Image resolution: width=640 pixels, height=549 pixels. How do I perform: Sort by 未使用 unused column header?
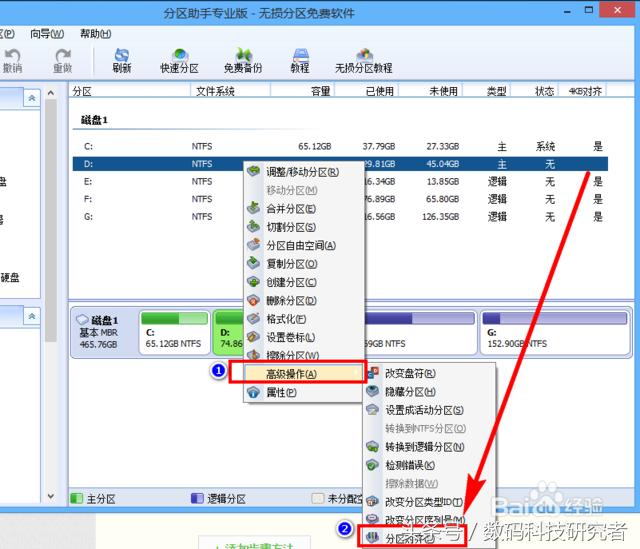pos(431,91)
